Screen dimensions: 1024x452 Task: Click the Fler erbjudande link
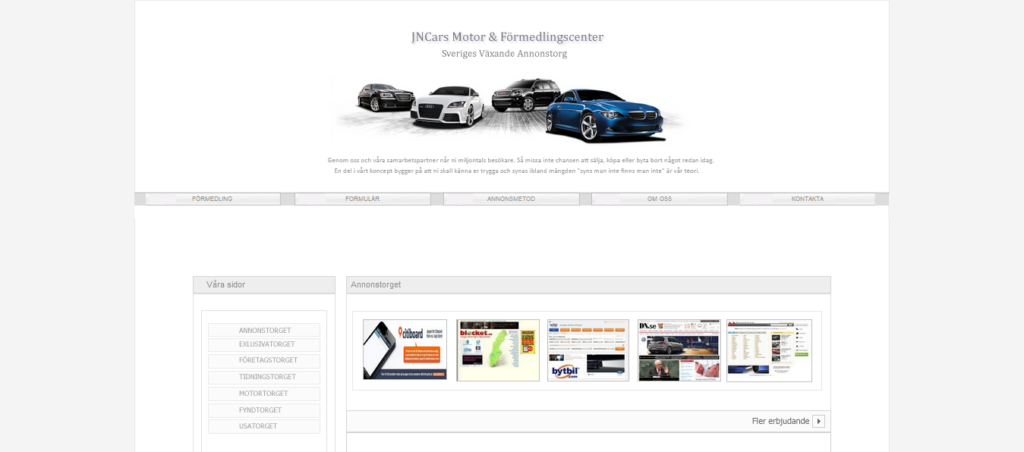tap(780, 422)
